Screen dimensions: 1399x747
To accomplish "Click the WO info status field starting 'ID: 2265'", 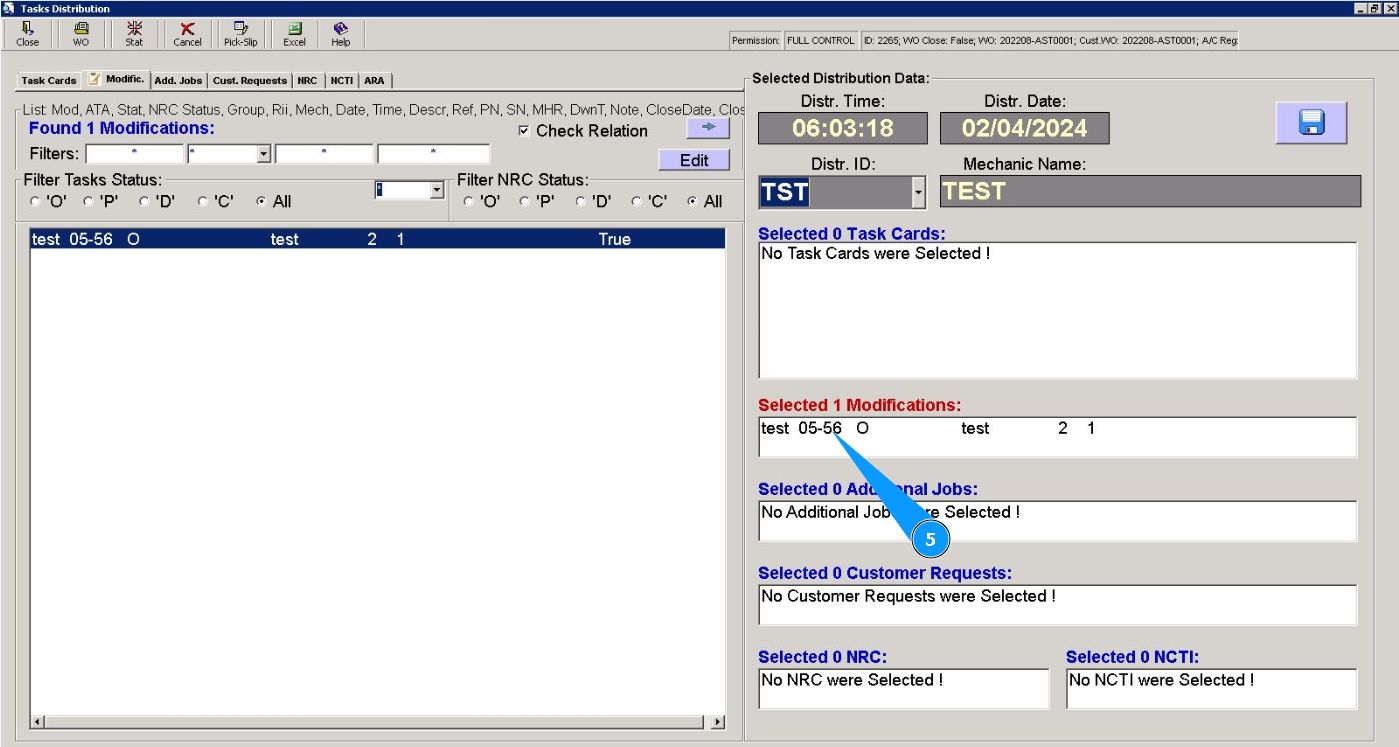I will [x=1049, y=41].
